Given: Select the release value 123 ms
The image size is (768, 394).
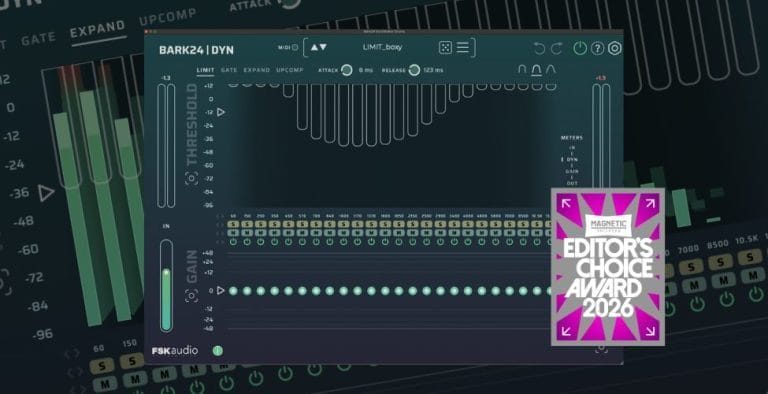Looking at the screenshot, I should tap(433, 70).
